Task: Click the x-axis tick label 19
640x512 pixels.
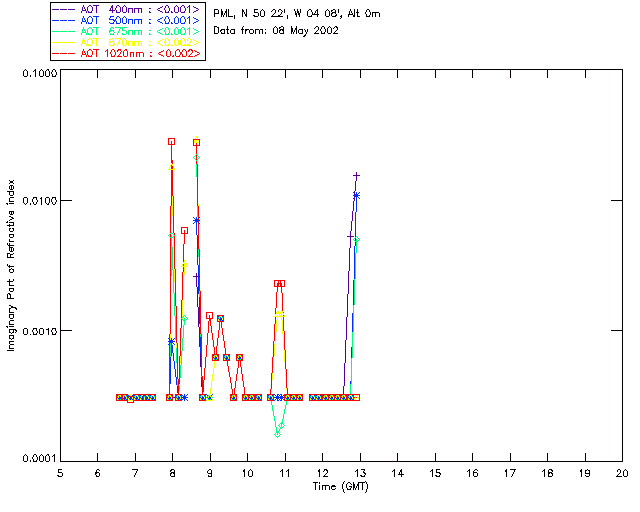Action: click(x=585, y=473)
